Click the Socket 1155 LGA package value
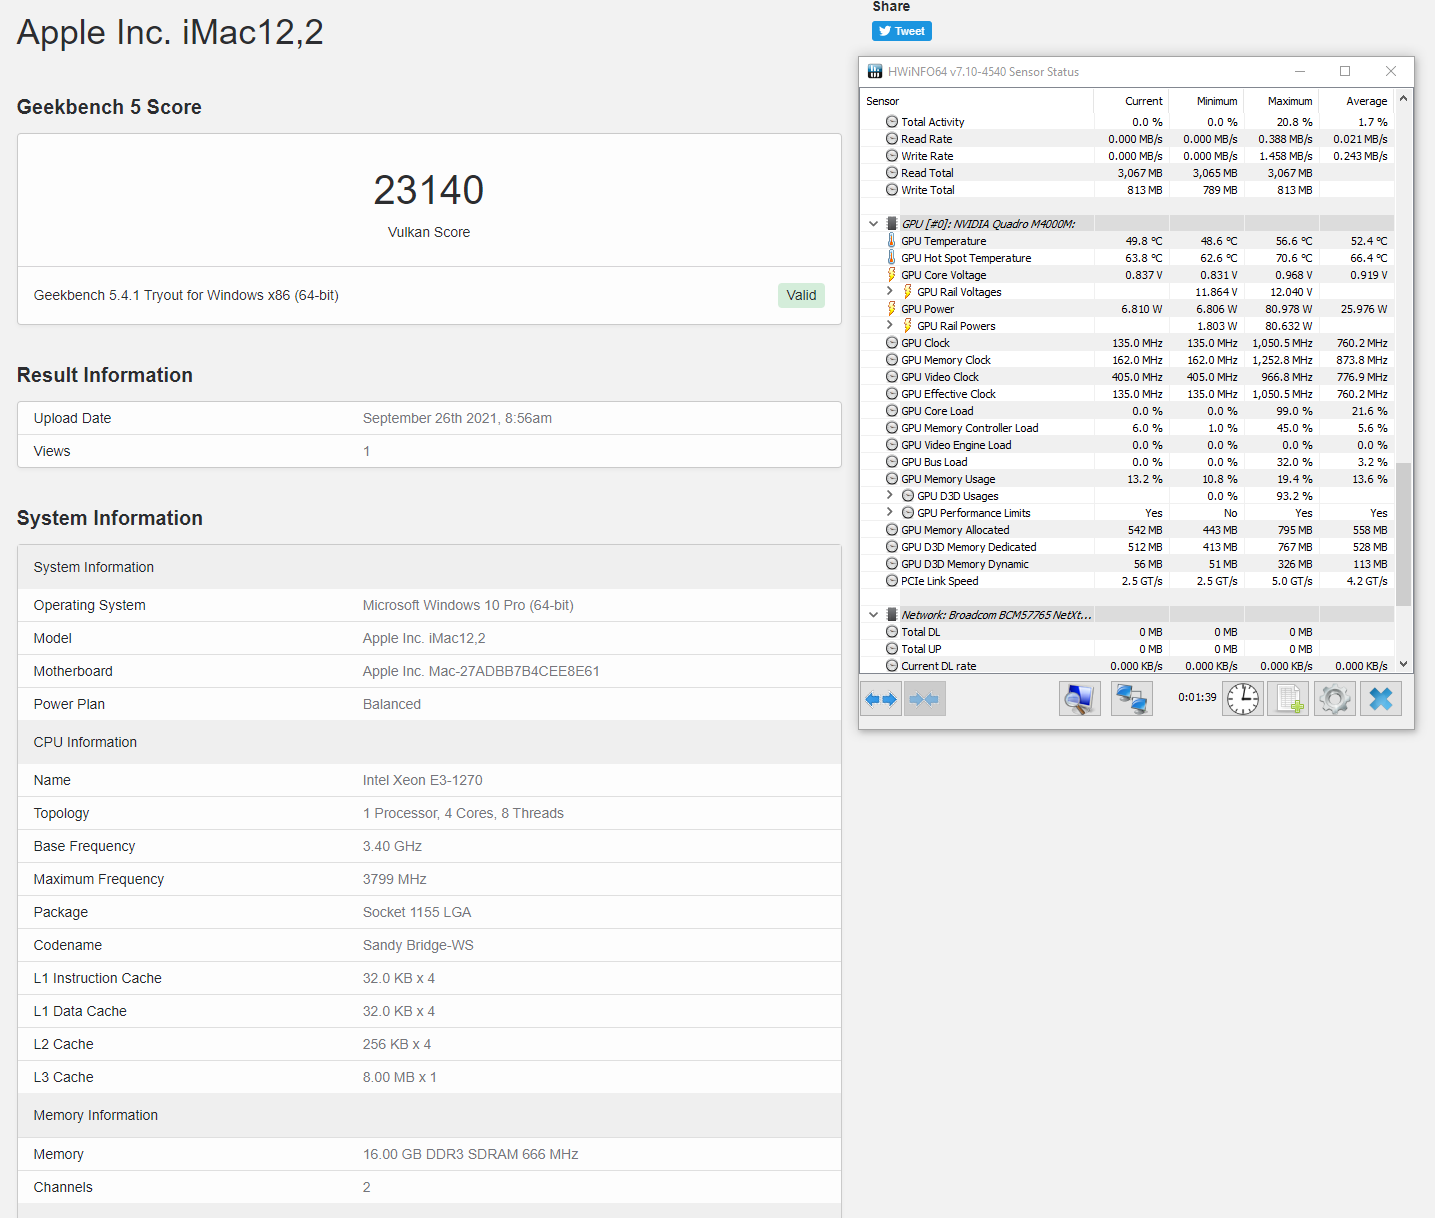 417,912
